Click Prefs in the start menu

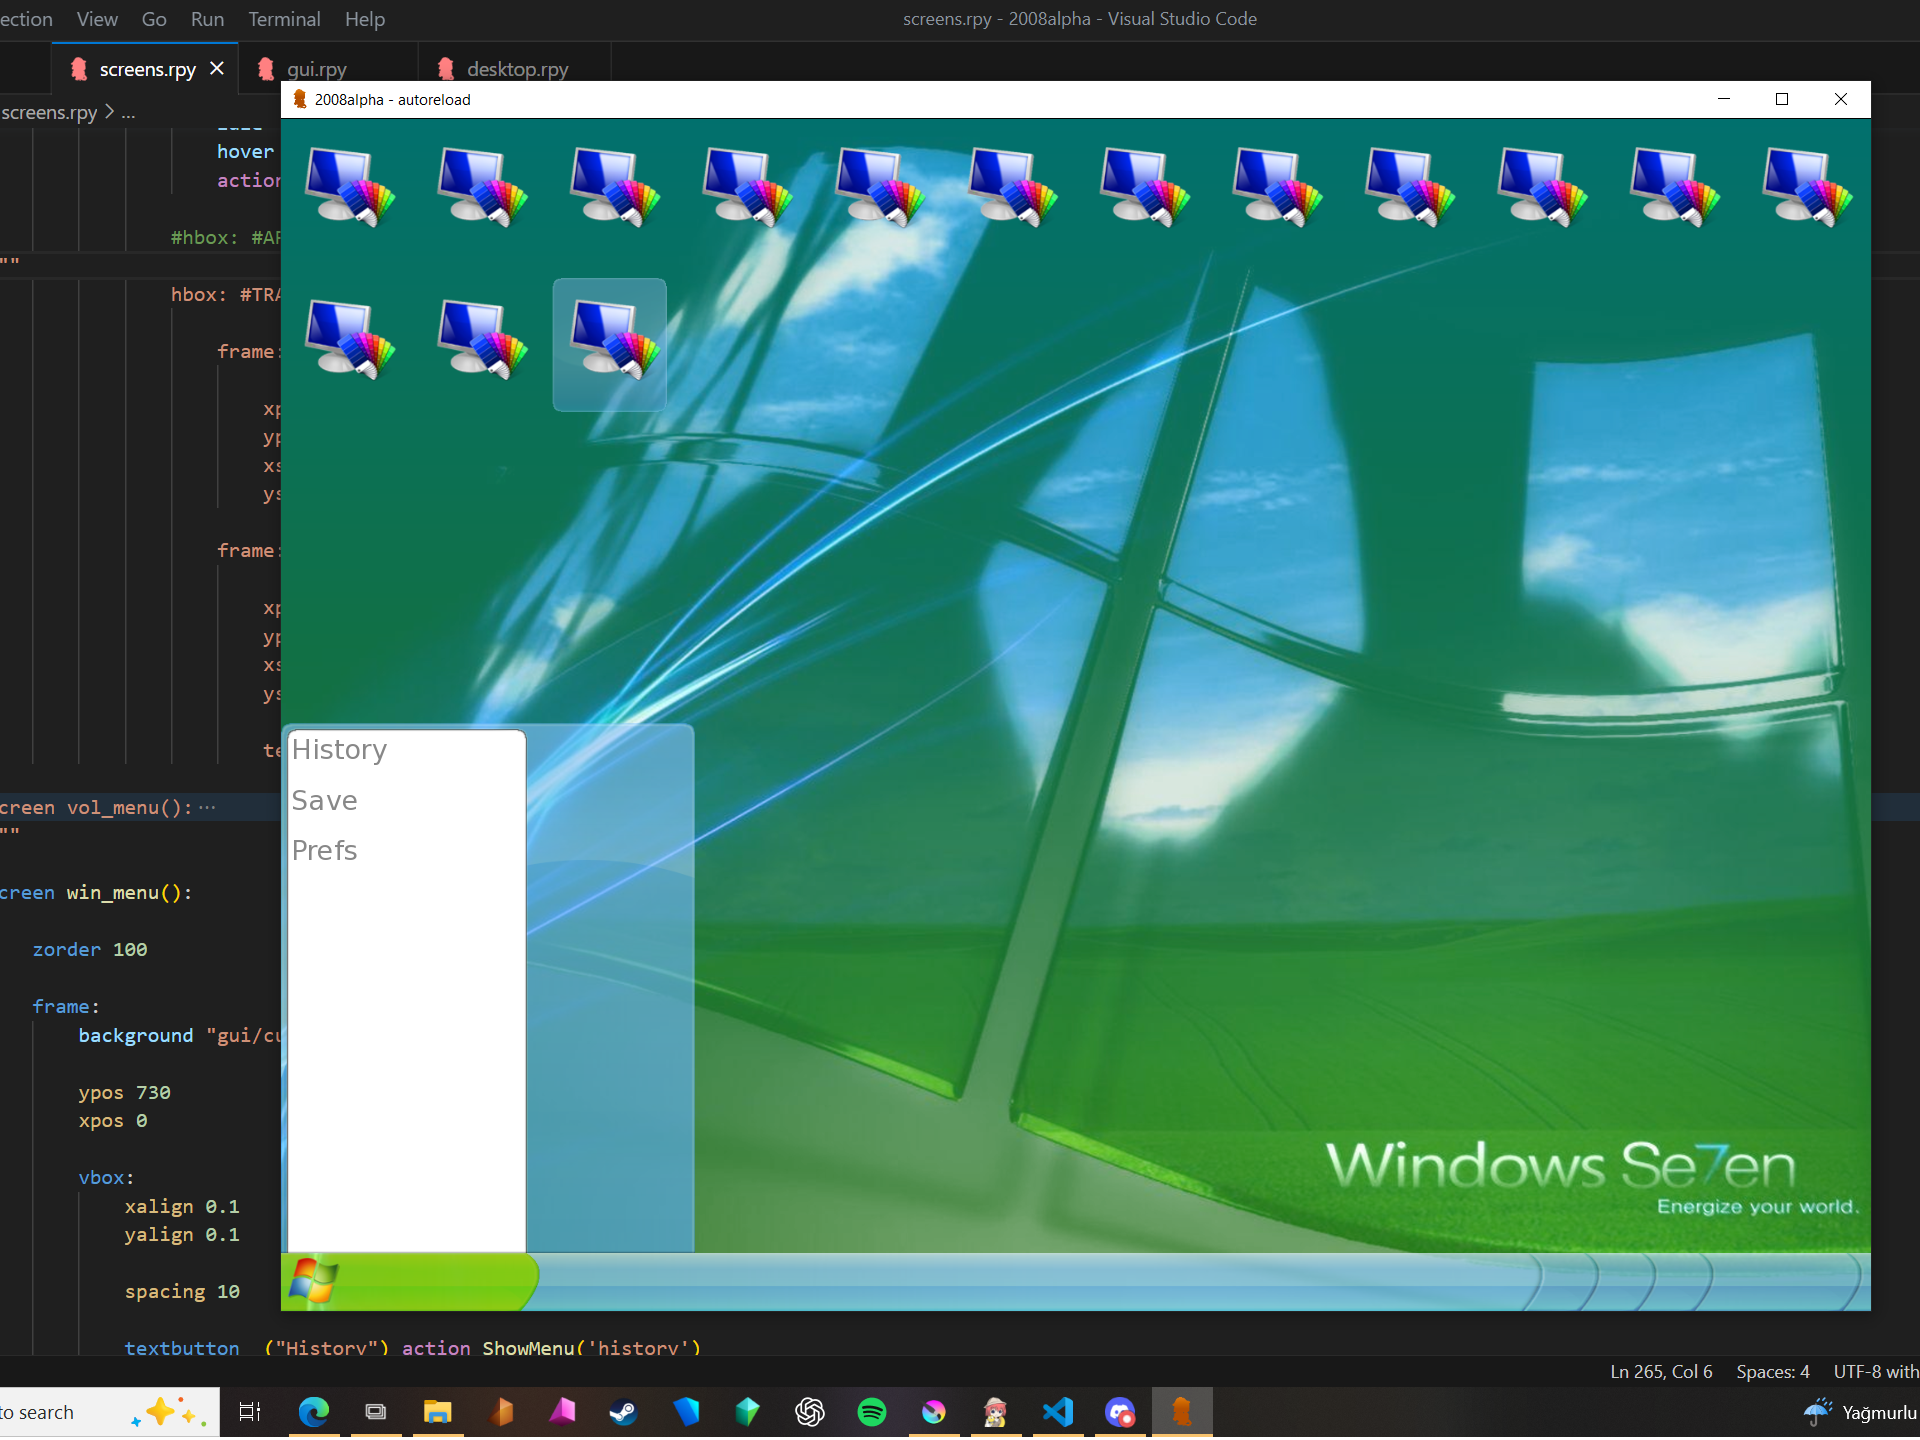[x=324, y=851]
